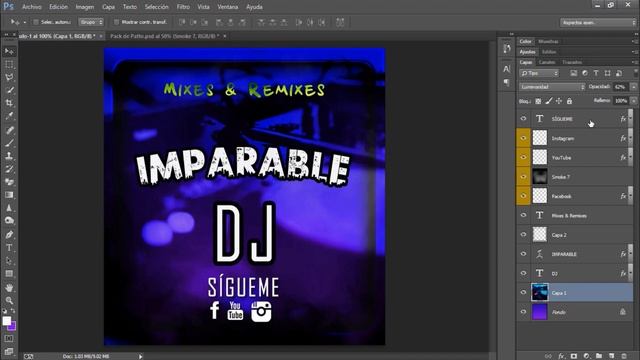
Task: Open the workspace switcher dropdown
Action: click(x=598, y=22)
